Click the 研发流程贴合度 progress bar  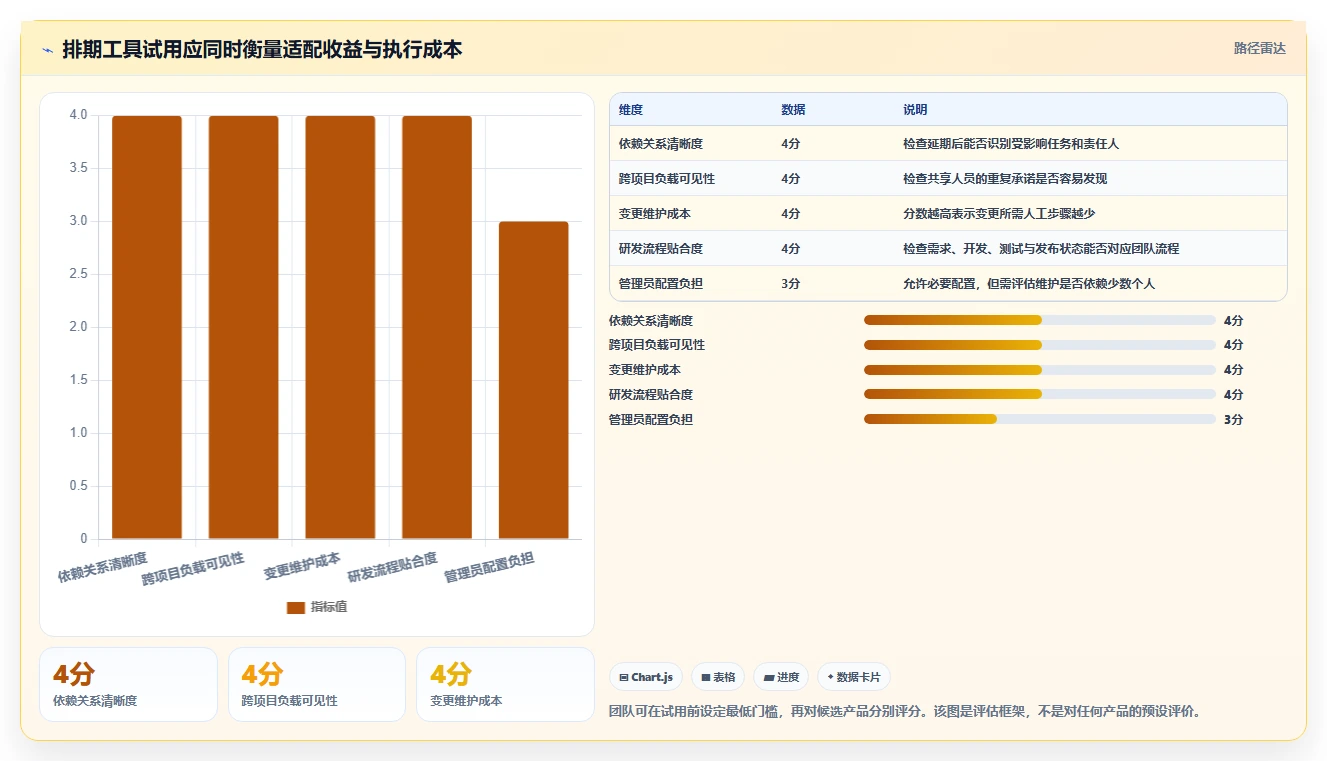tap(1040, 395)
